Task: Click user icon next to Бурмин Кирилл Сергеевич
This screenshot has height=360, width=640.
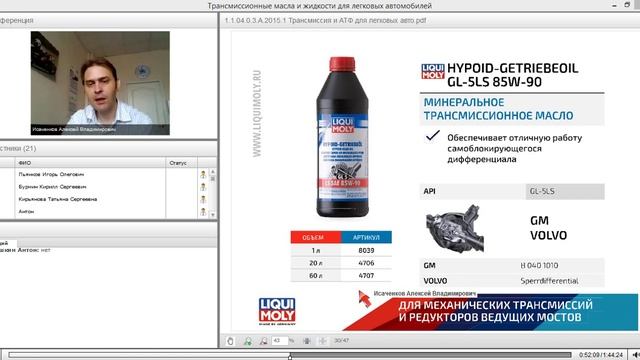Action: click(x=203, y=187)
